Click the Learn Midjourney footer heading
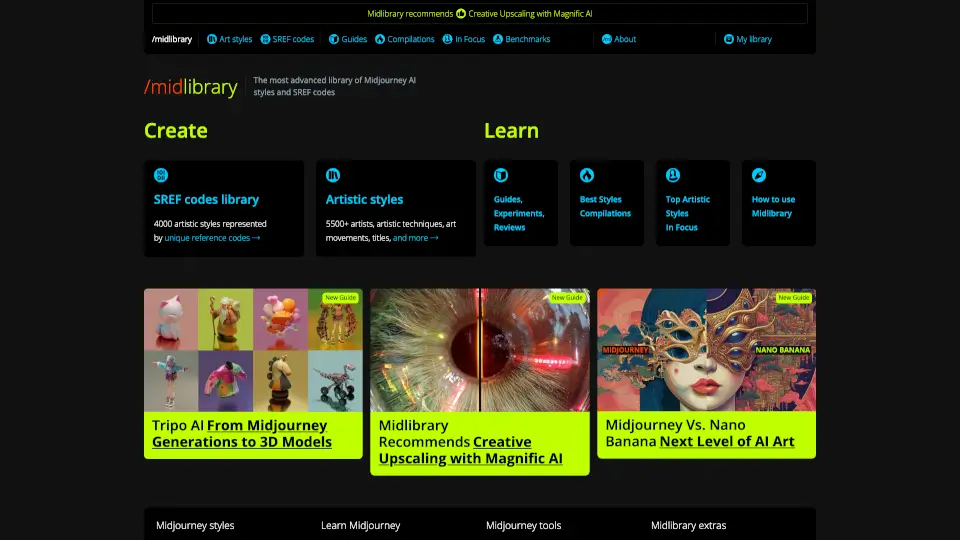Image resolution: width=960 pixels, height=540 pixels. click(x=361, y=525)
